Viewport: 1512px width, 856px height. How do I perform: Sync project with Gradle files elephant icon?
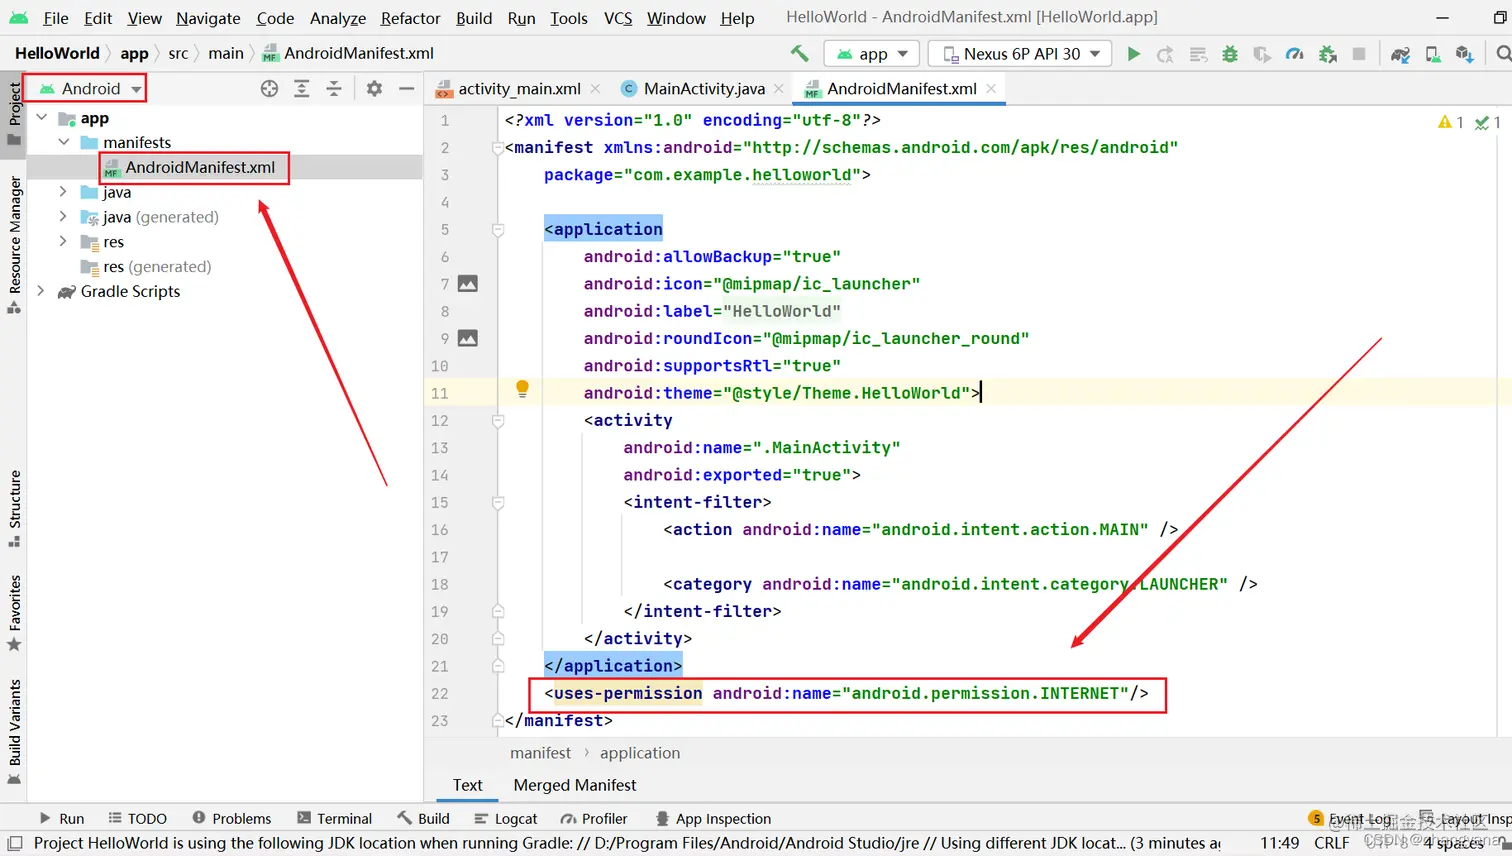(x=1400, y=54)
